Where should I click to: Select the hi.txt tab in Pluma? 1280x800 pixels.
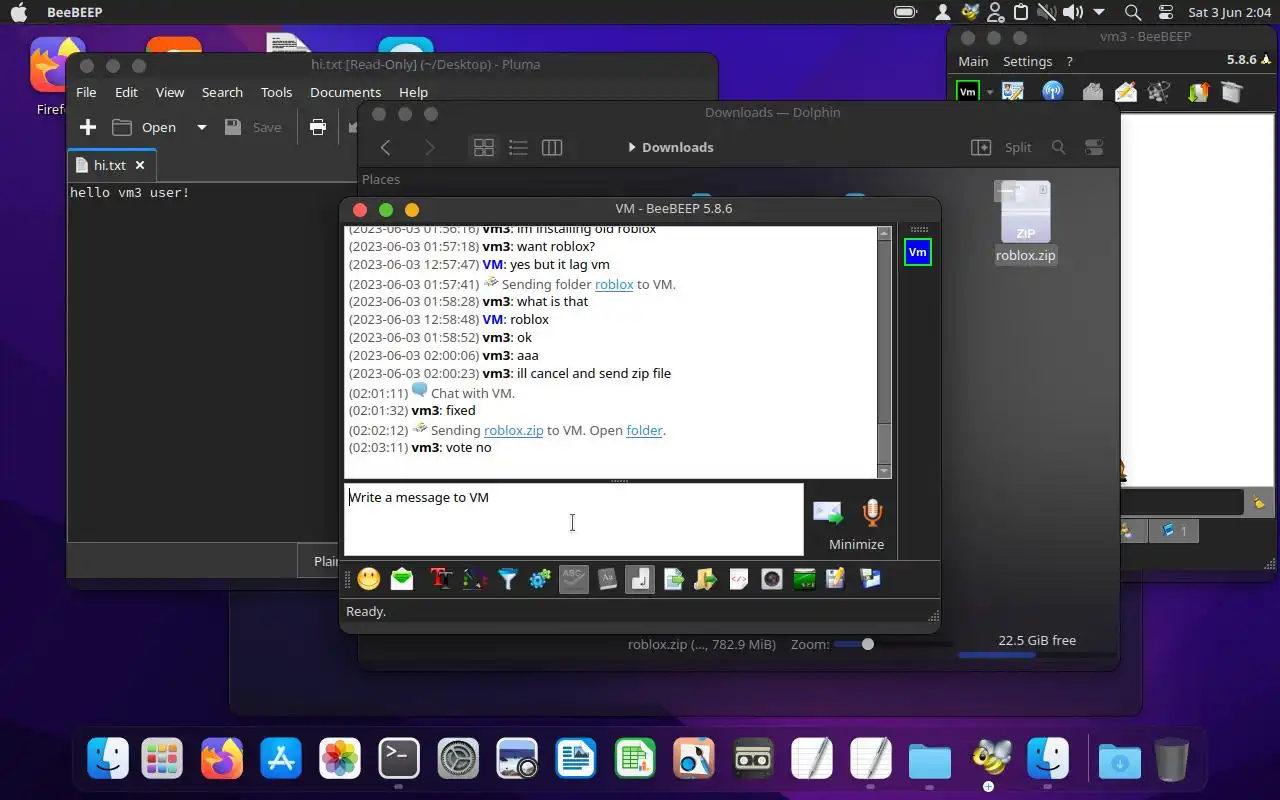point(110,165)
